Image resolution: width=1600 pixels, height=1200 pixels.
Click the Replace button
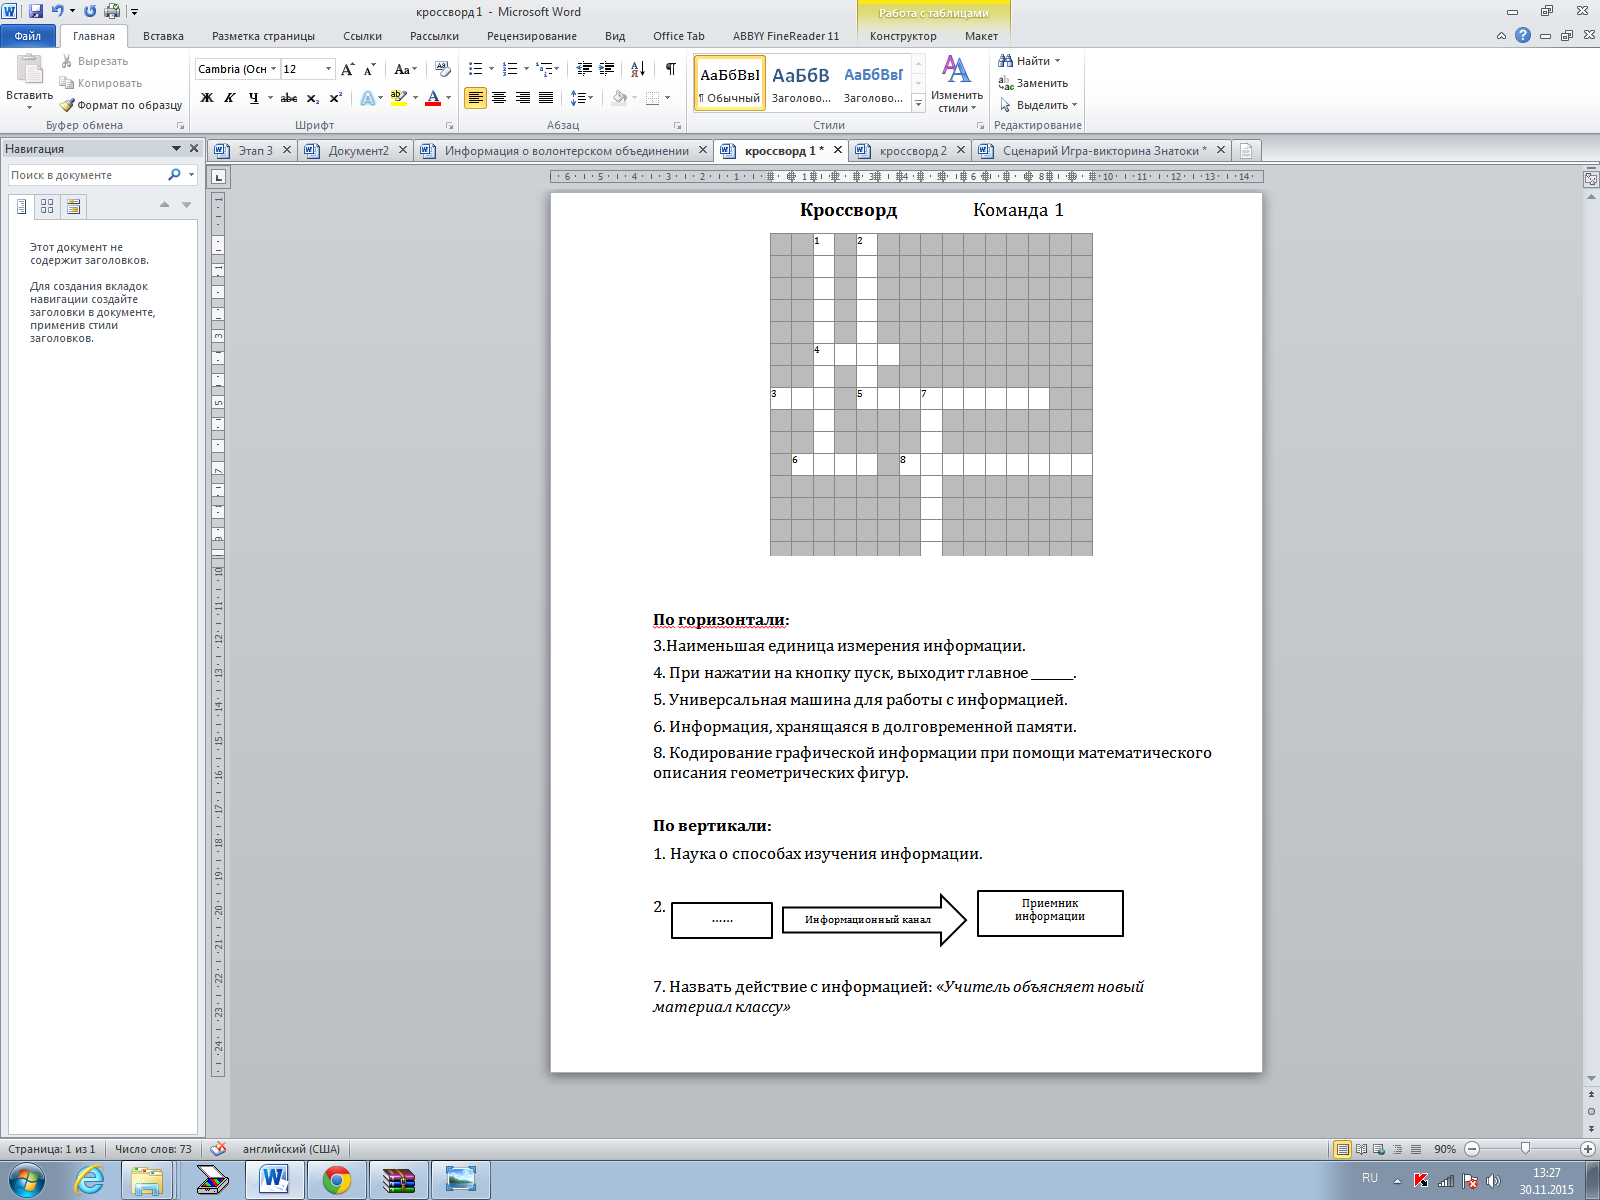click(1033, 83)
